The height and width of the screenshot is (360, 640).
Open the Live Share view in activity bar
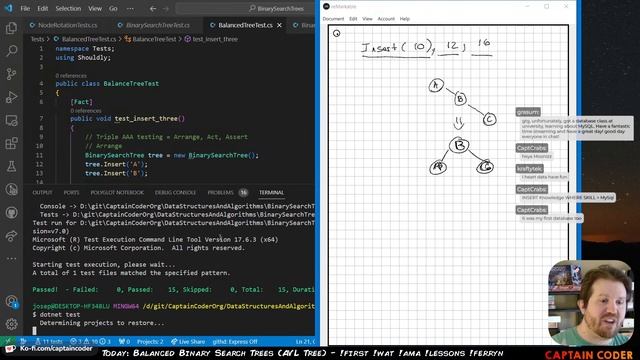pyautogui.click(x=11, y=236)
